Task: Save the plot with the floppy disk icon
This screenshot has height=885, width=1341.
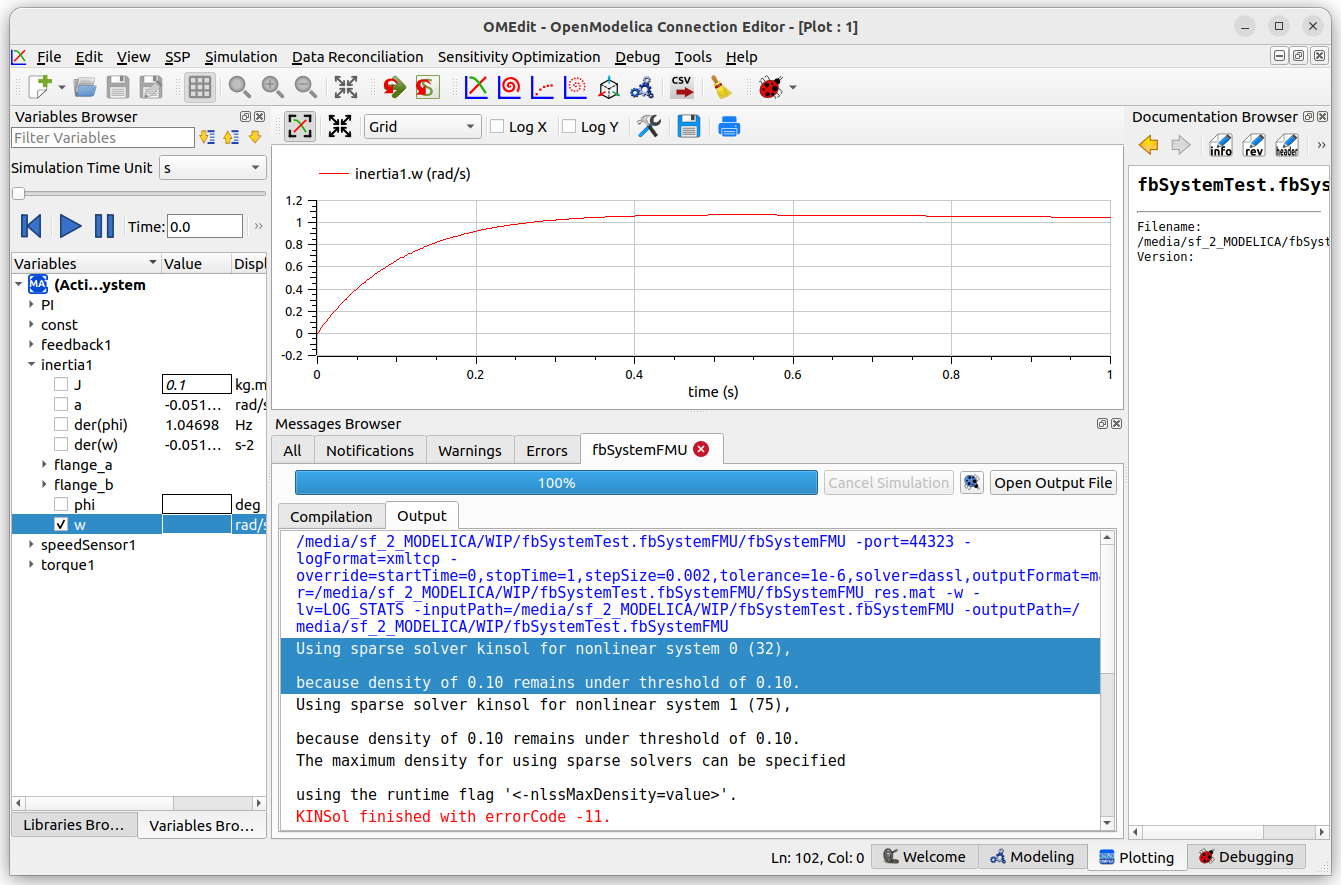Action: click(688, 126)
